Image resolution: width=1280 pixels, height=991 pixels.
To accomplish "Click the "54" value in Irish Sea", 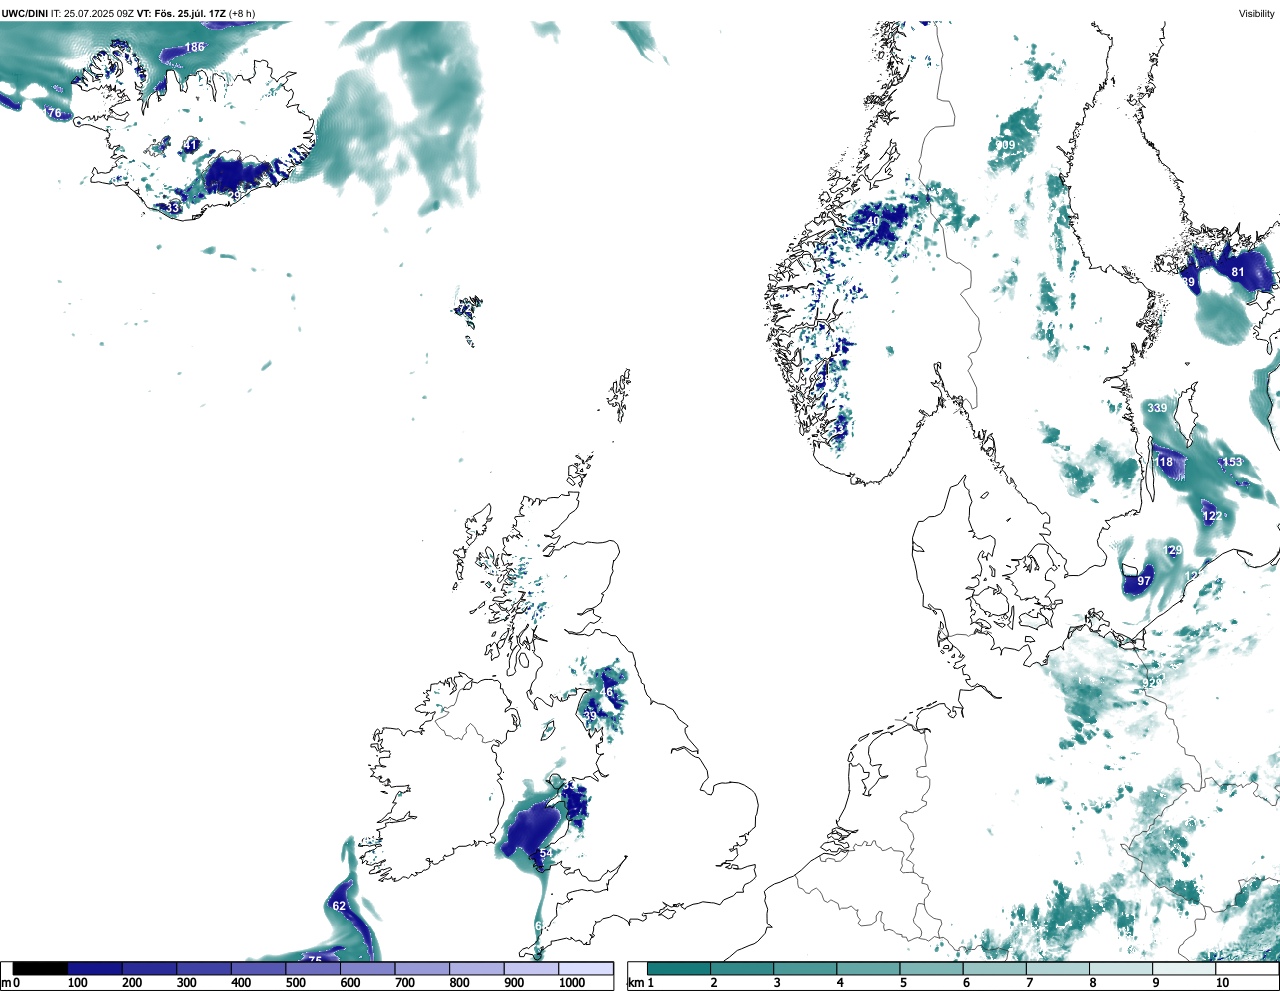I will coord(545,853).
